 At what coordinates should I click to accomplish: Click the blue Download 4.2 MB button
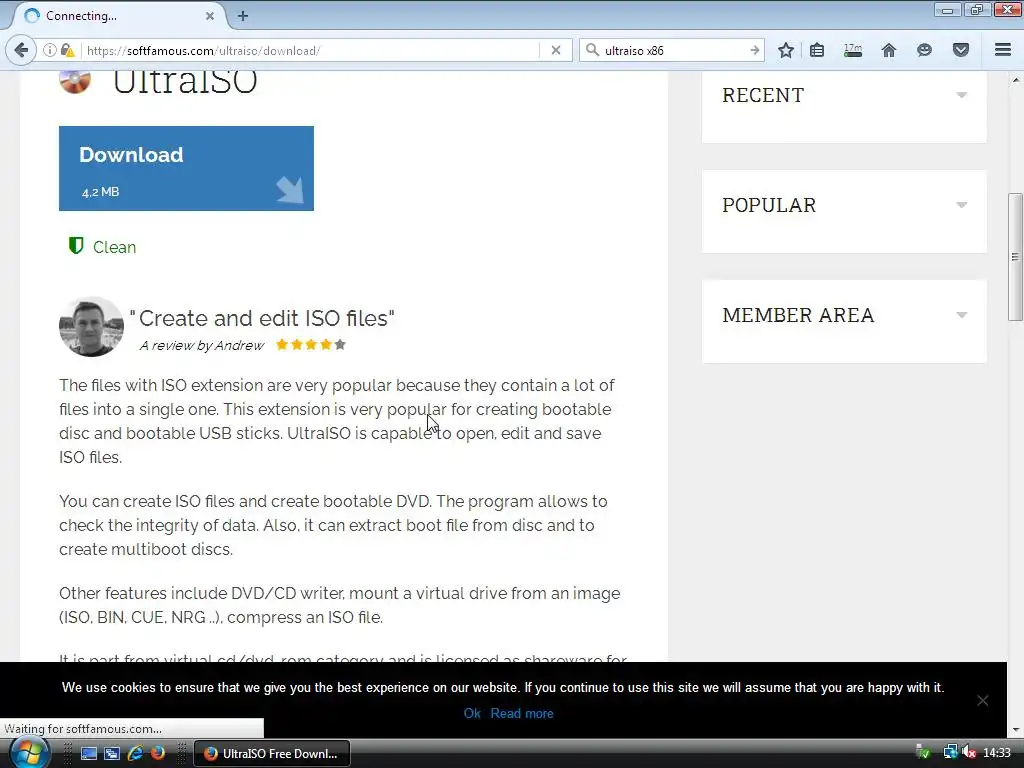(x=186, y=168)
